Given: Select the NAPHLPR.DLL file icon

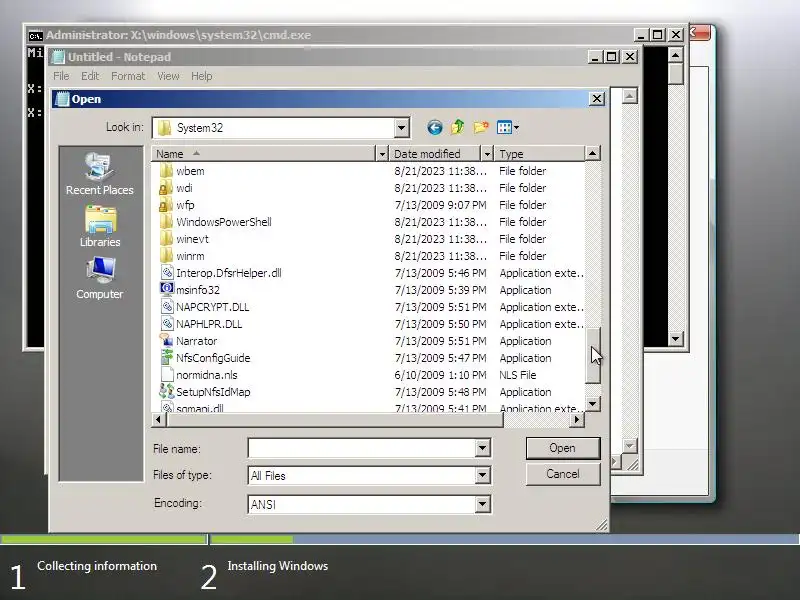Looking at the screenshot, I should [167, 323].
